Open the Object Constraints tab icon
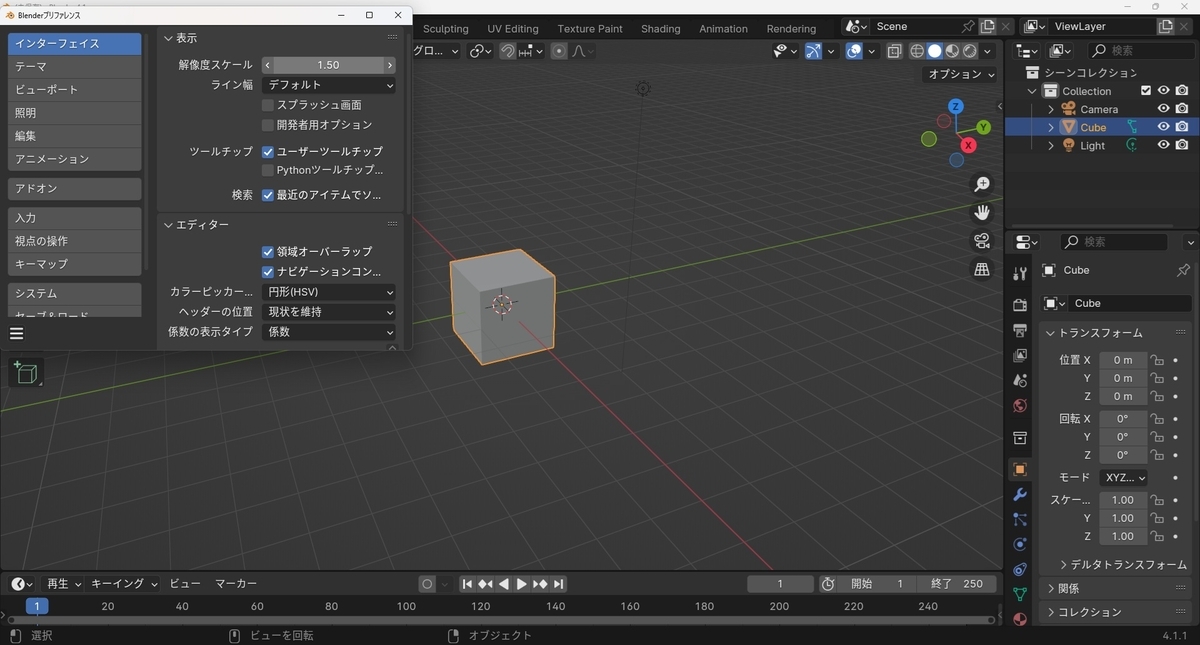 (1019, 569)
